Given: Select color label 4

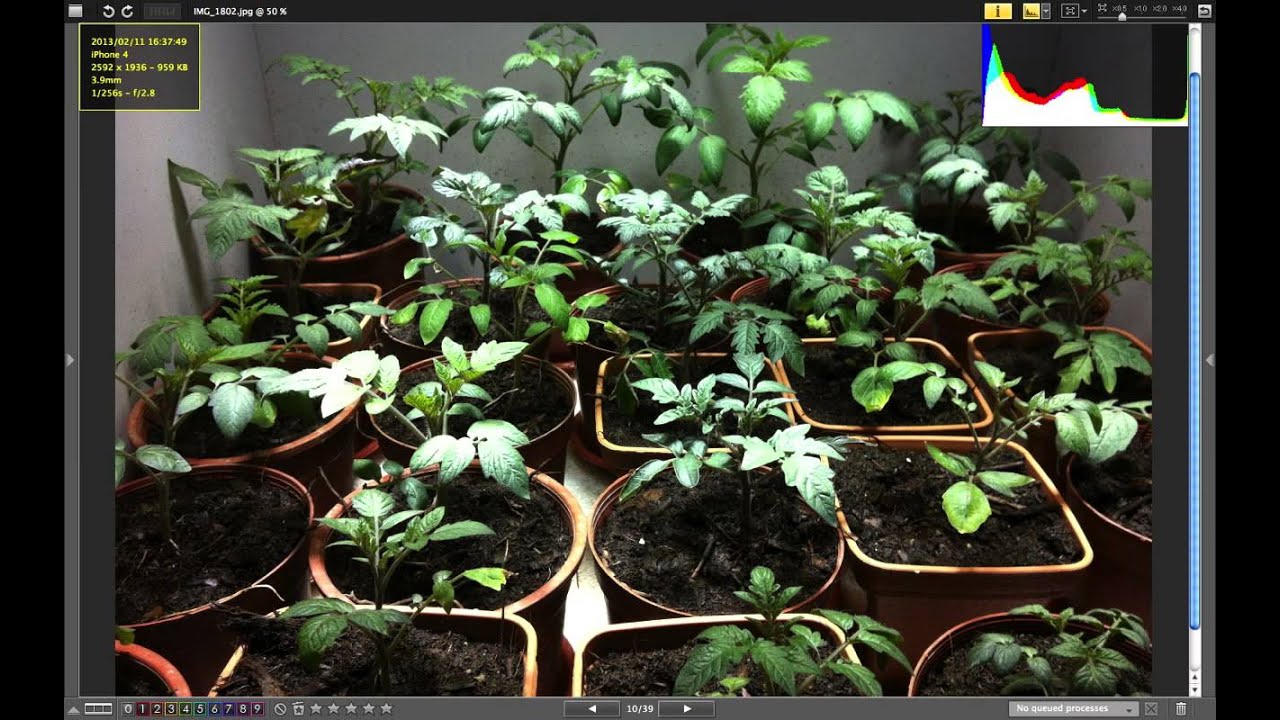Looking at the screenshot, I should (x=186, y=709).
